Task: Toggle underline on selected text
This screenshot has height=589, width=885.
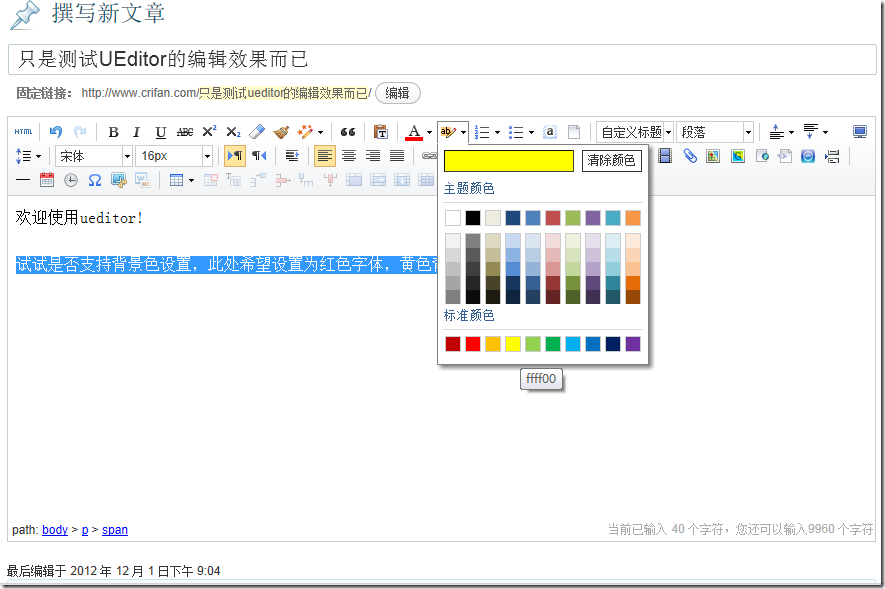Action: (160, 132)
